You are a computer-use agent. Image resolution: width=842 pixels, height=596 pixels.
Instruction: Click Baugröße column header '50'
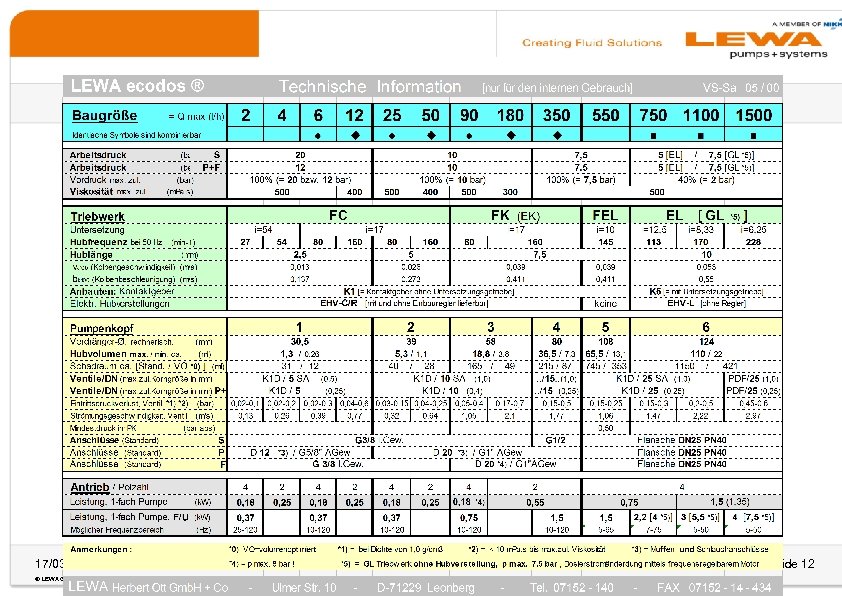tap(430, 115)
